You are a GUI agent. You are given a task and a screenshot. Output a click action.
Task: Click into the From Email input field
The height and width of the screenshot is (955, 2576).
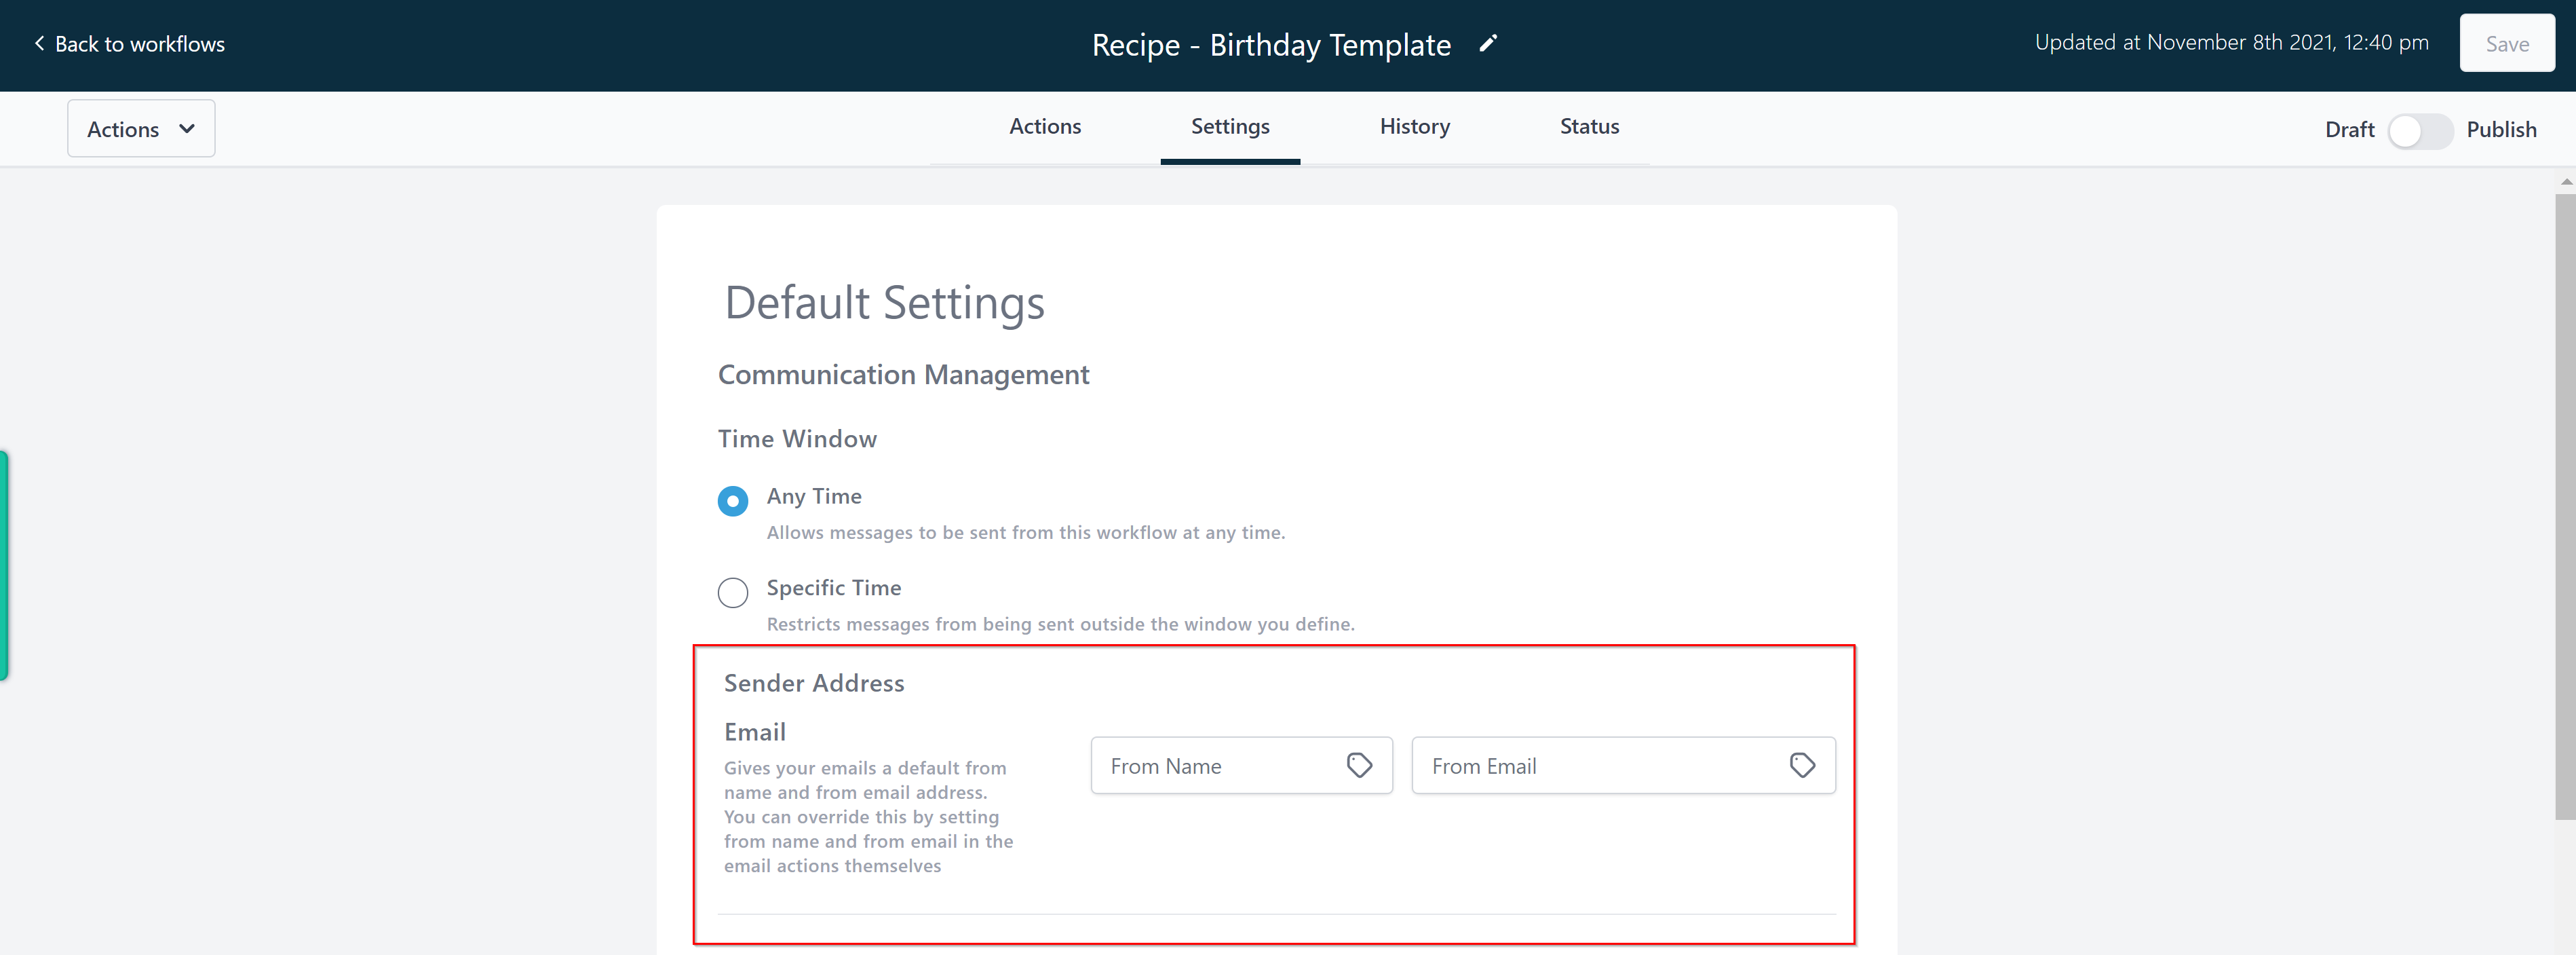(1623, 765)
